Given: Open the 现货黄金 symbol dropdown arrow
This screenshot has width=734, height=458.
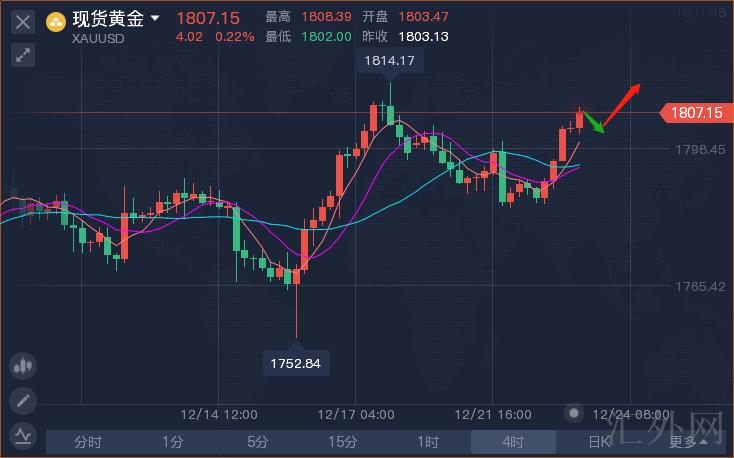Looking at the screenshot, I should click(x=155, y=18).
